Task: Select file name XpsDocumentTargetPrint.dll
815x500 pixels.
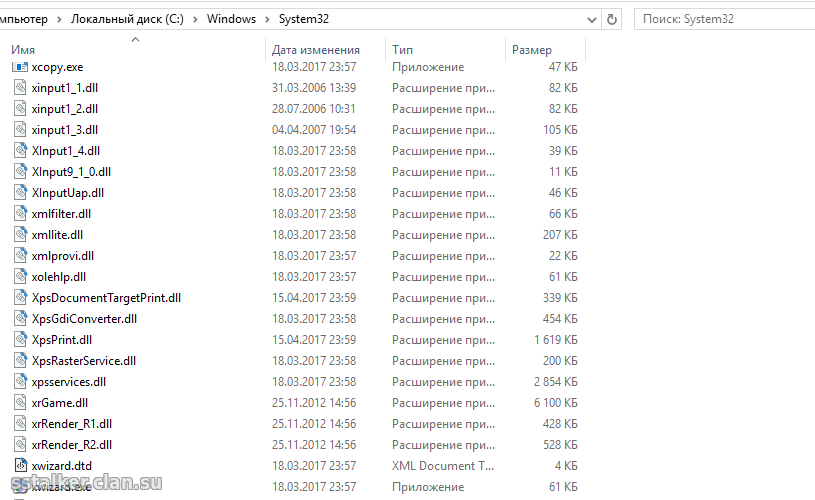Action: point(106,298)
